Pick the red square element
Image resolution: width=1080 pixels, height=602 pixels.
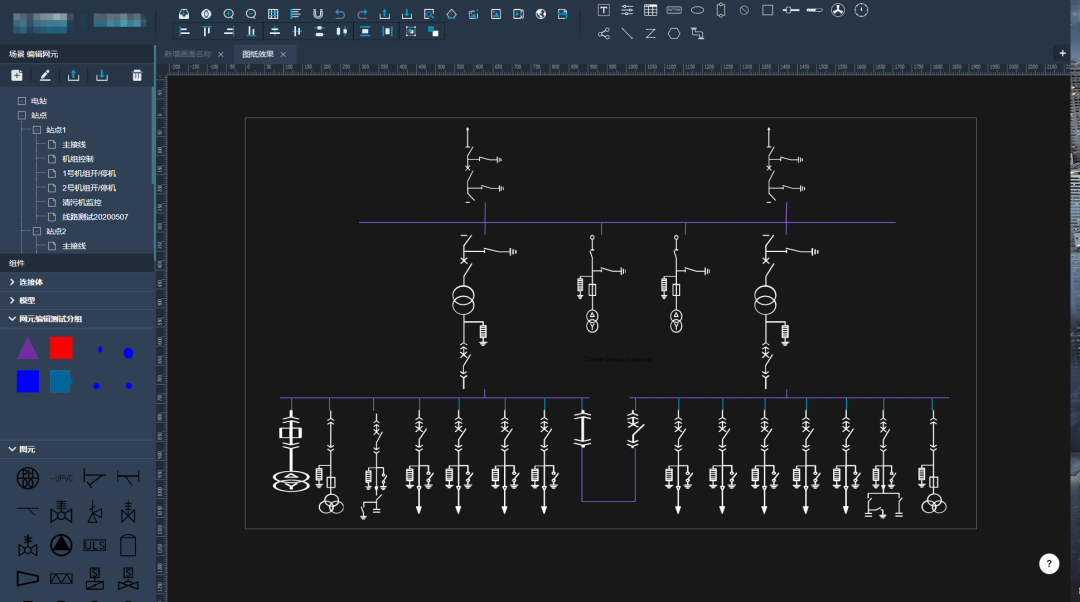coord(61,348)
